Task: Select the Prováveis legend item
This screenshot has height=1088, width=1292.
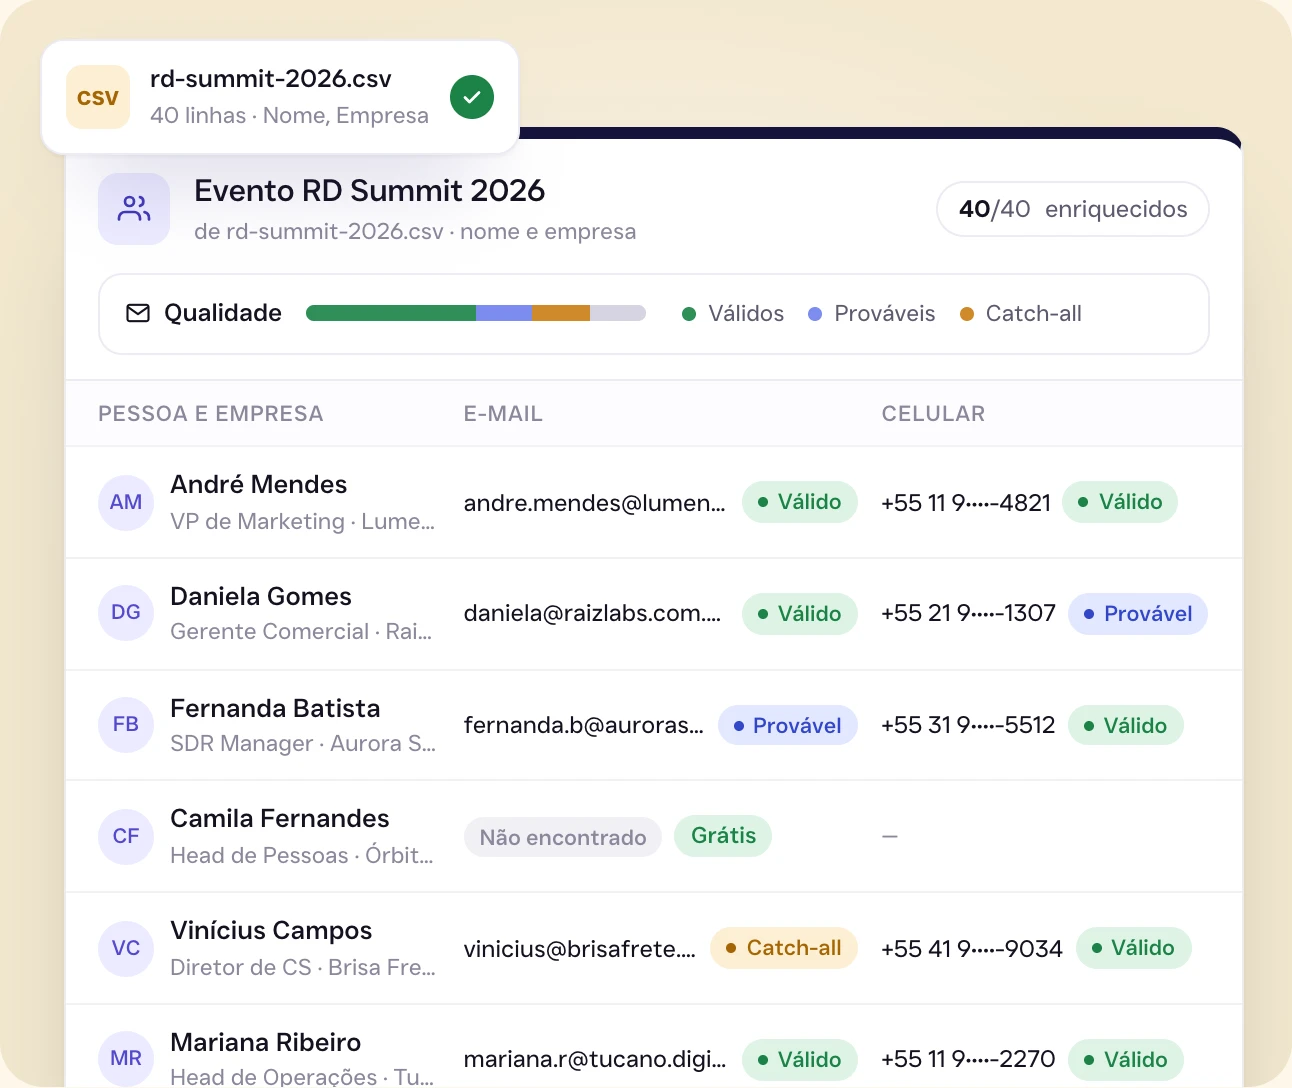Action: pyautogui.click(x=872, y=314)
